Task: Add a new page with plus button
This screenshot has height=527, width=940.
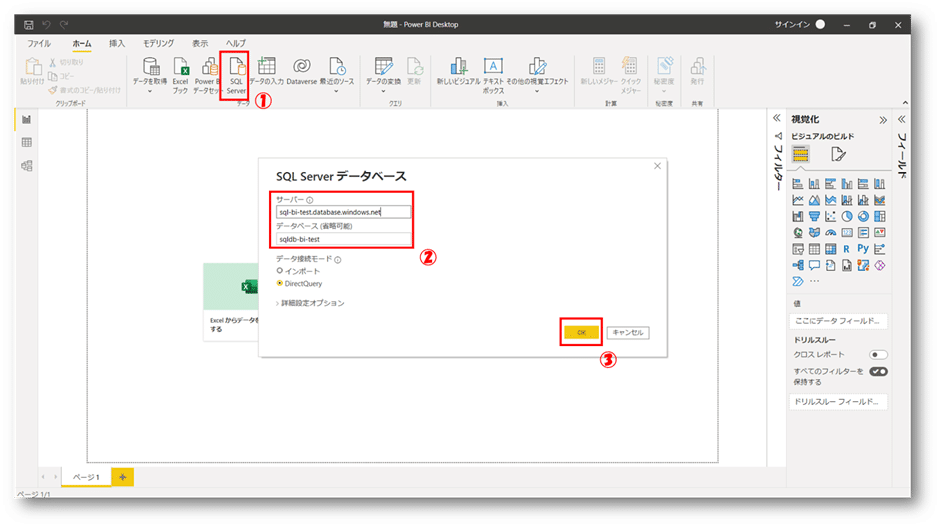Action: coord(122,477)
